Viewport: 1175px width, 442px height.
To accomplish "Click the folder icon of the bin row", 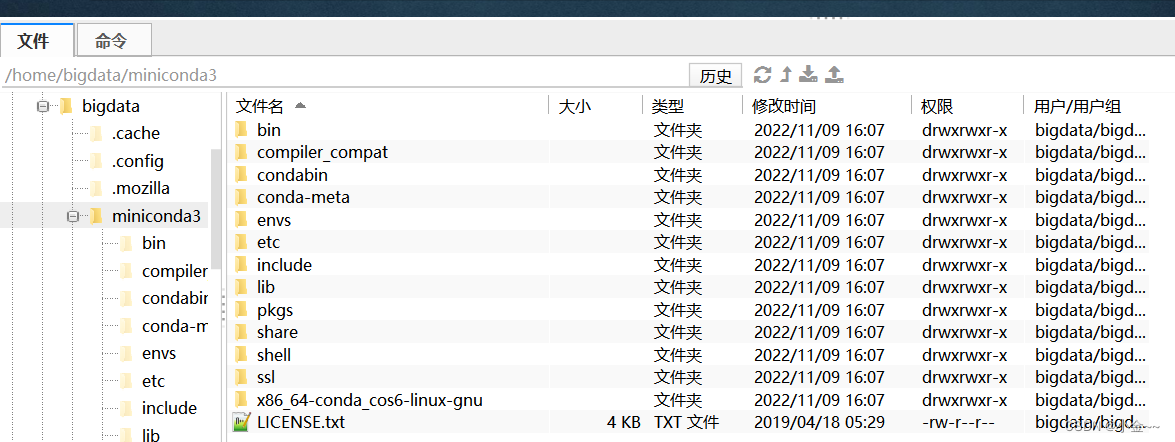I will [x=241, y=130].
